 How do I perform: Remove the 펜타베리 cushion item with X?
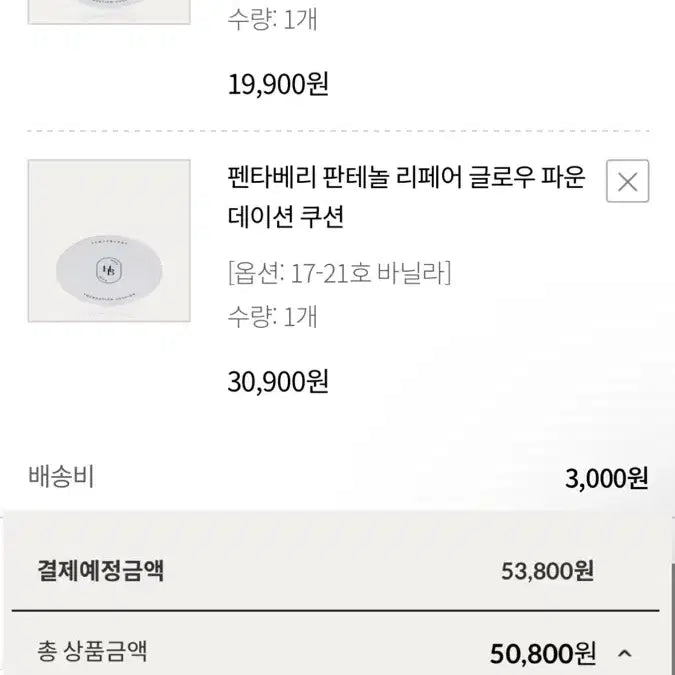tap(627, 181)
